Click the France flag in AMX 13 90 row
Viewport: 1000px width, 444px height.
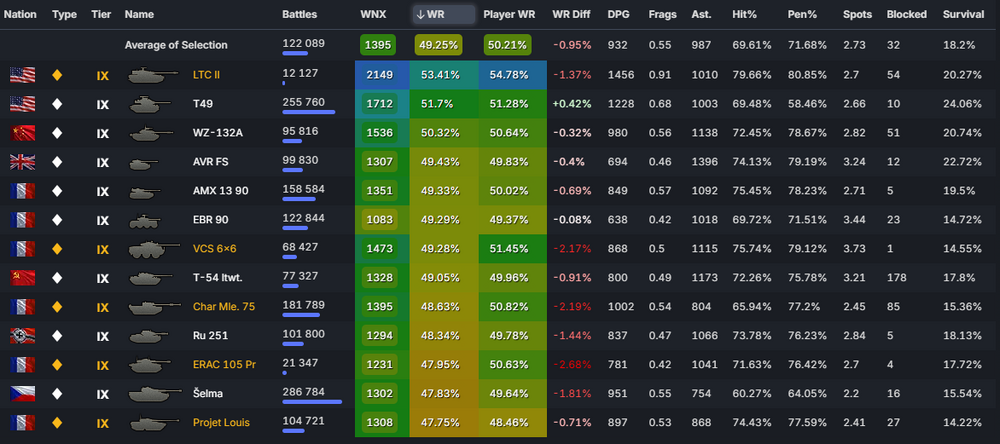pos(22,191)
